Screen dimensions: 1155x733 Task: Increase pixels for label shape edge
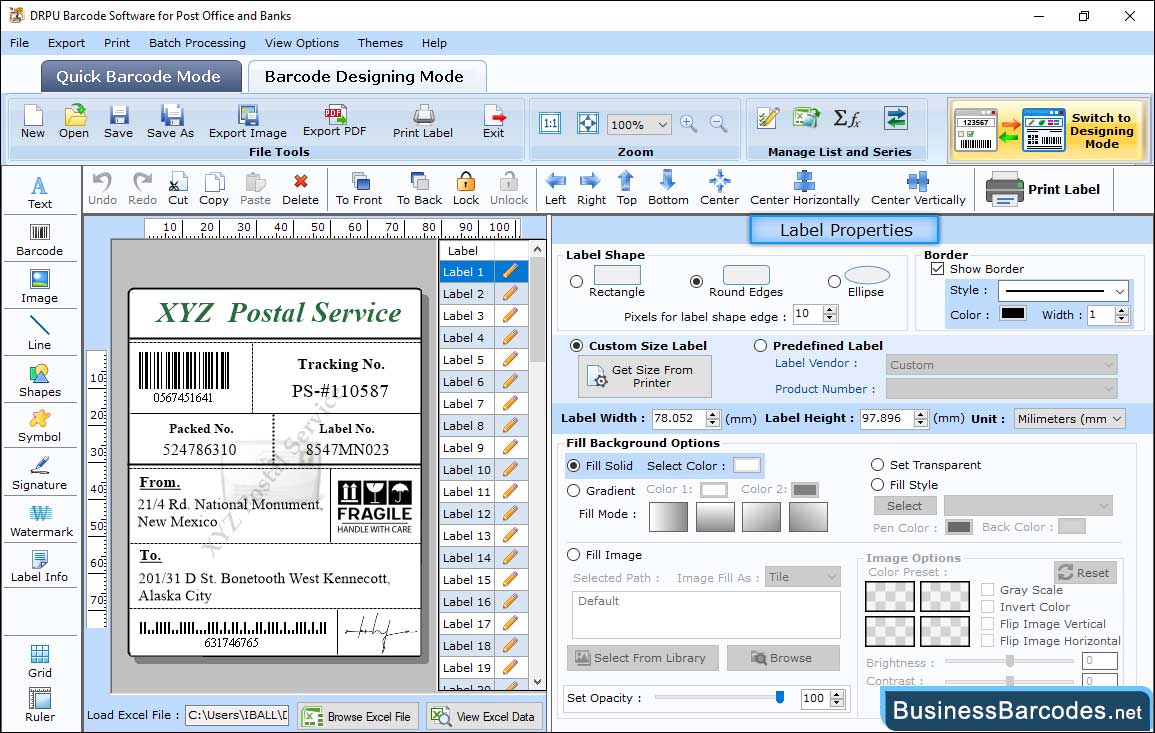point(830,310)
